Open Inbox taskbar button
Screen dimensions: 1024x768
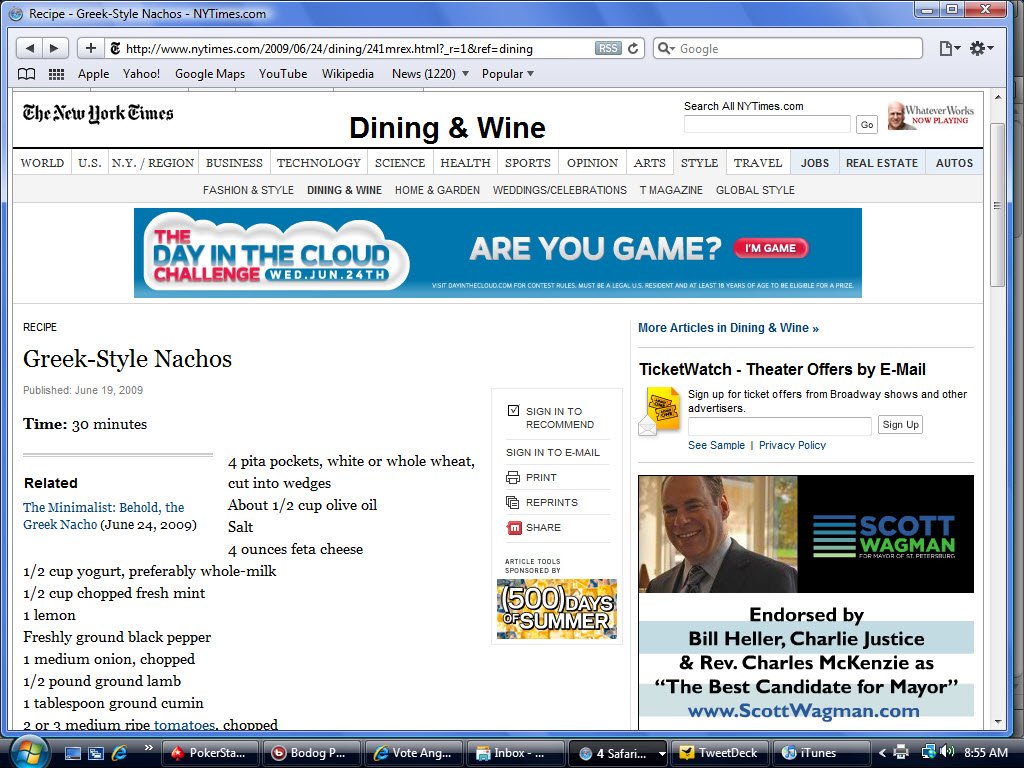(x=515, y=753)
